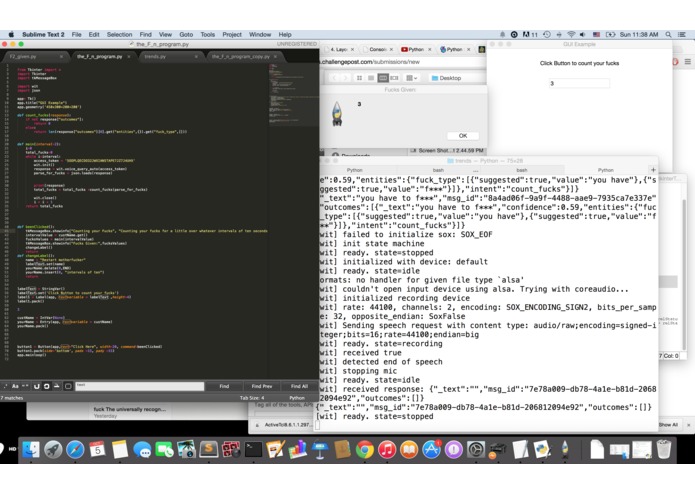Close the Console browser tab
This screenshot has width=695, height=494.
(391, 50)
